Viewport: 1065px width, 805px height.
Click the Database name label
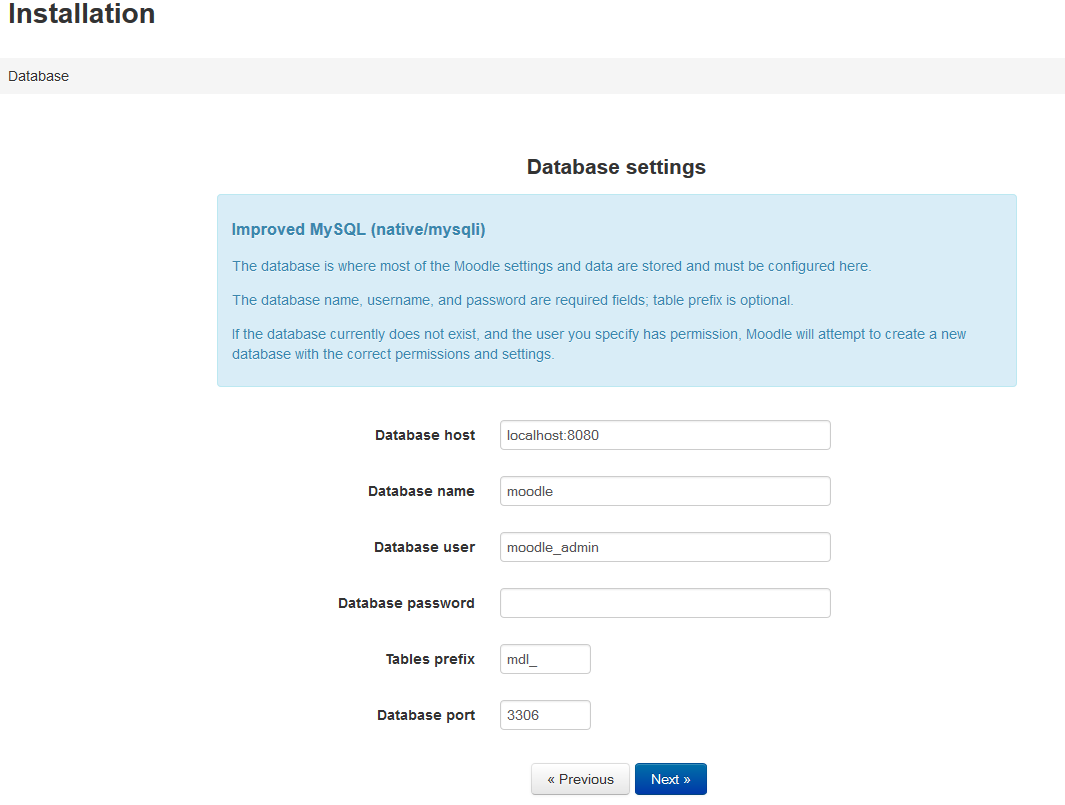click(x=421, y=490)
